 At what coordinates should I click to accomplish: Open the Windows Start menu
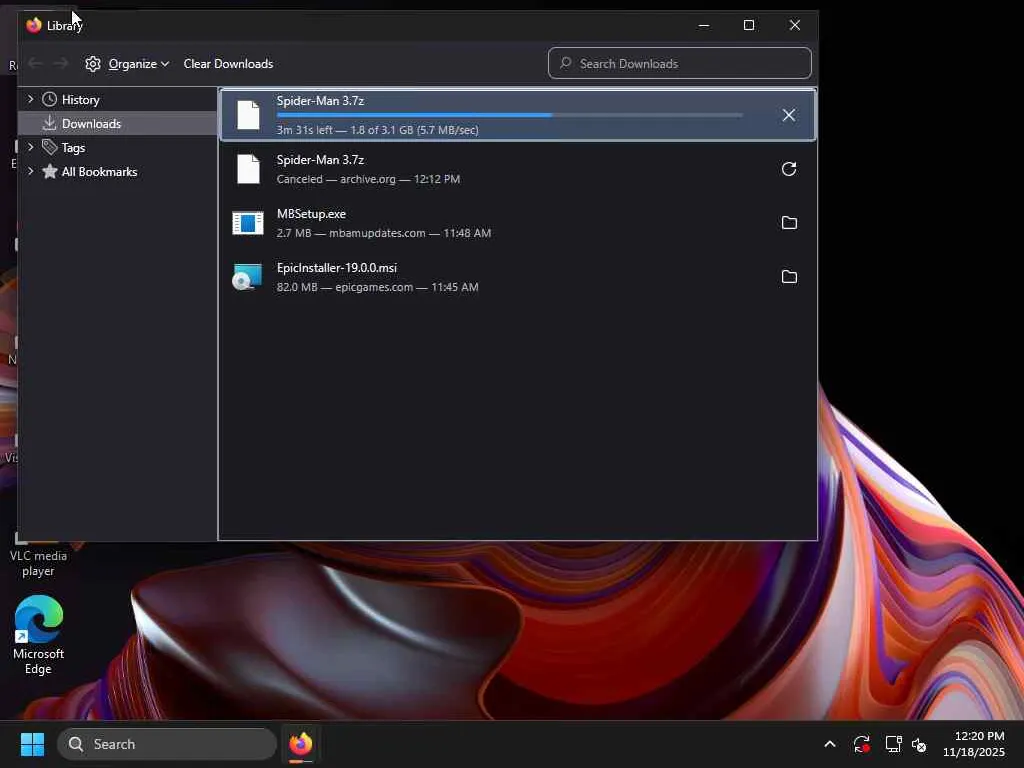pos(32,744)
